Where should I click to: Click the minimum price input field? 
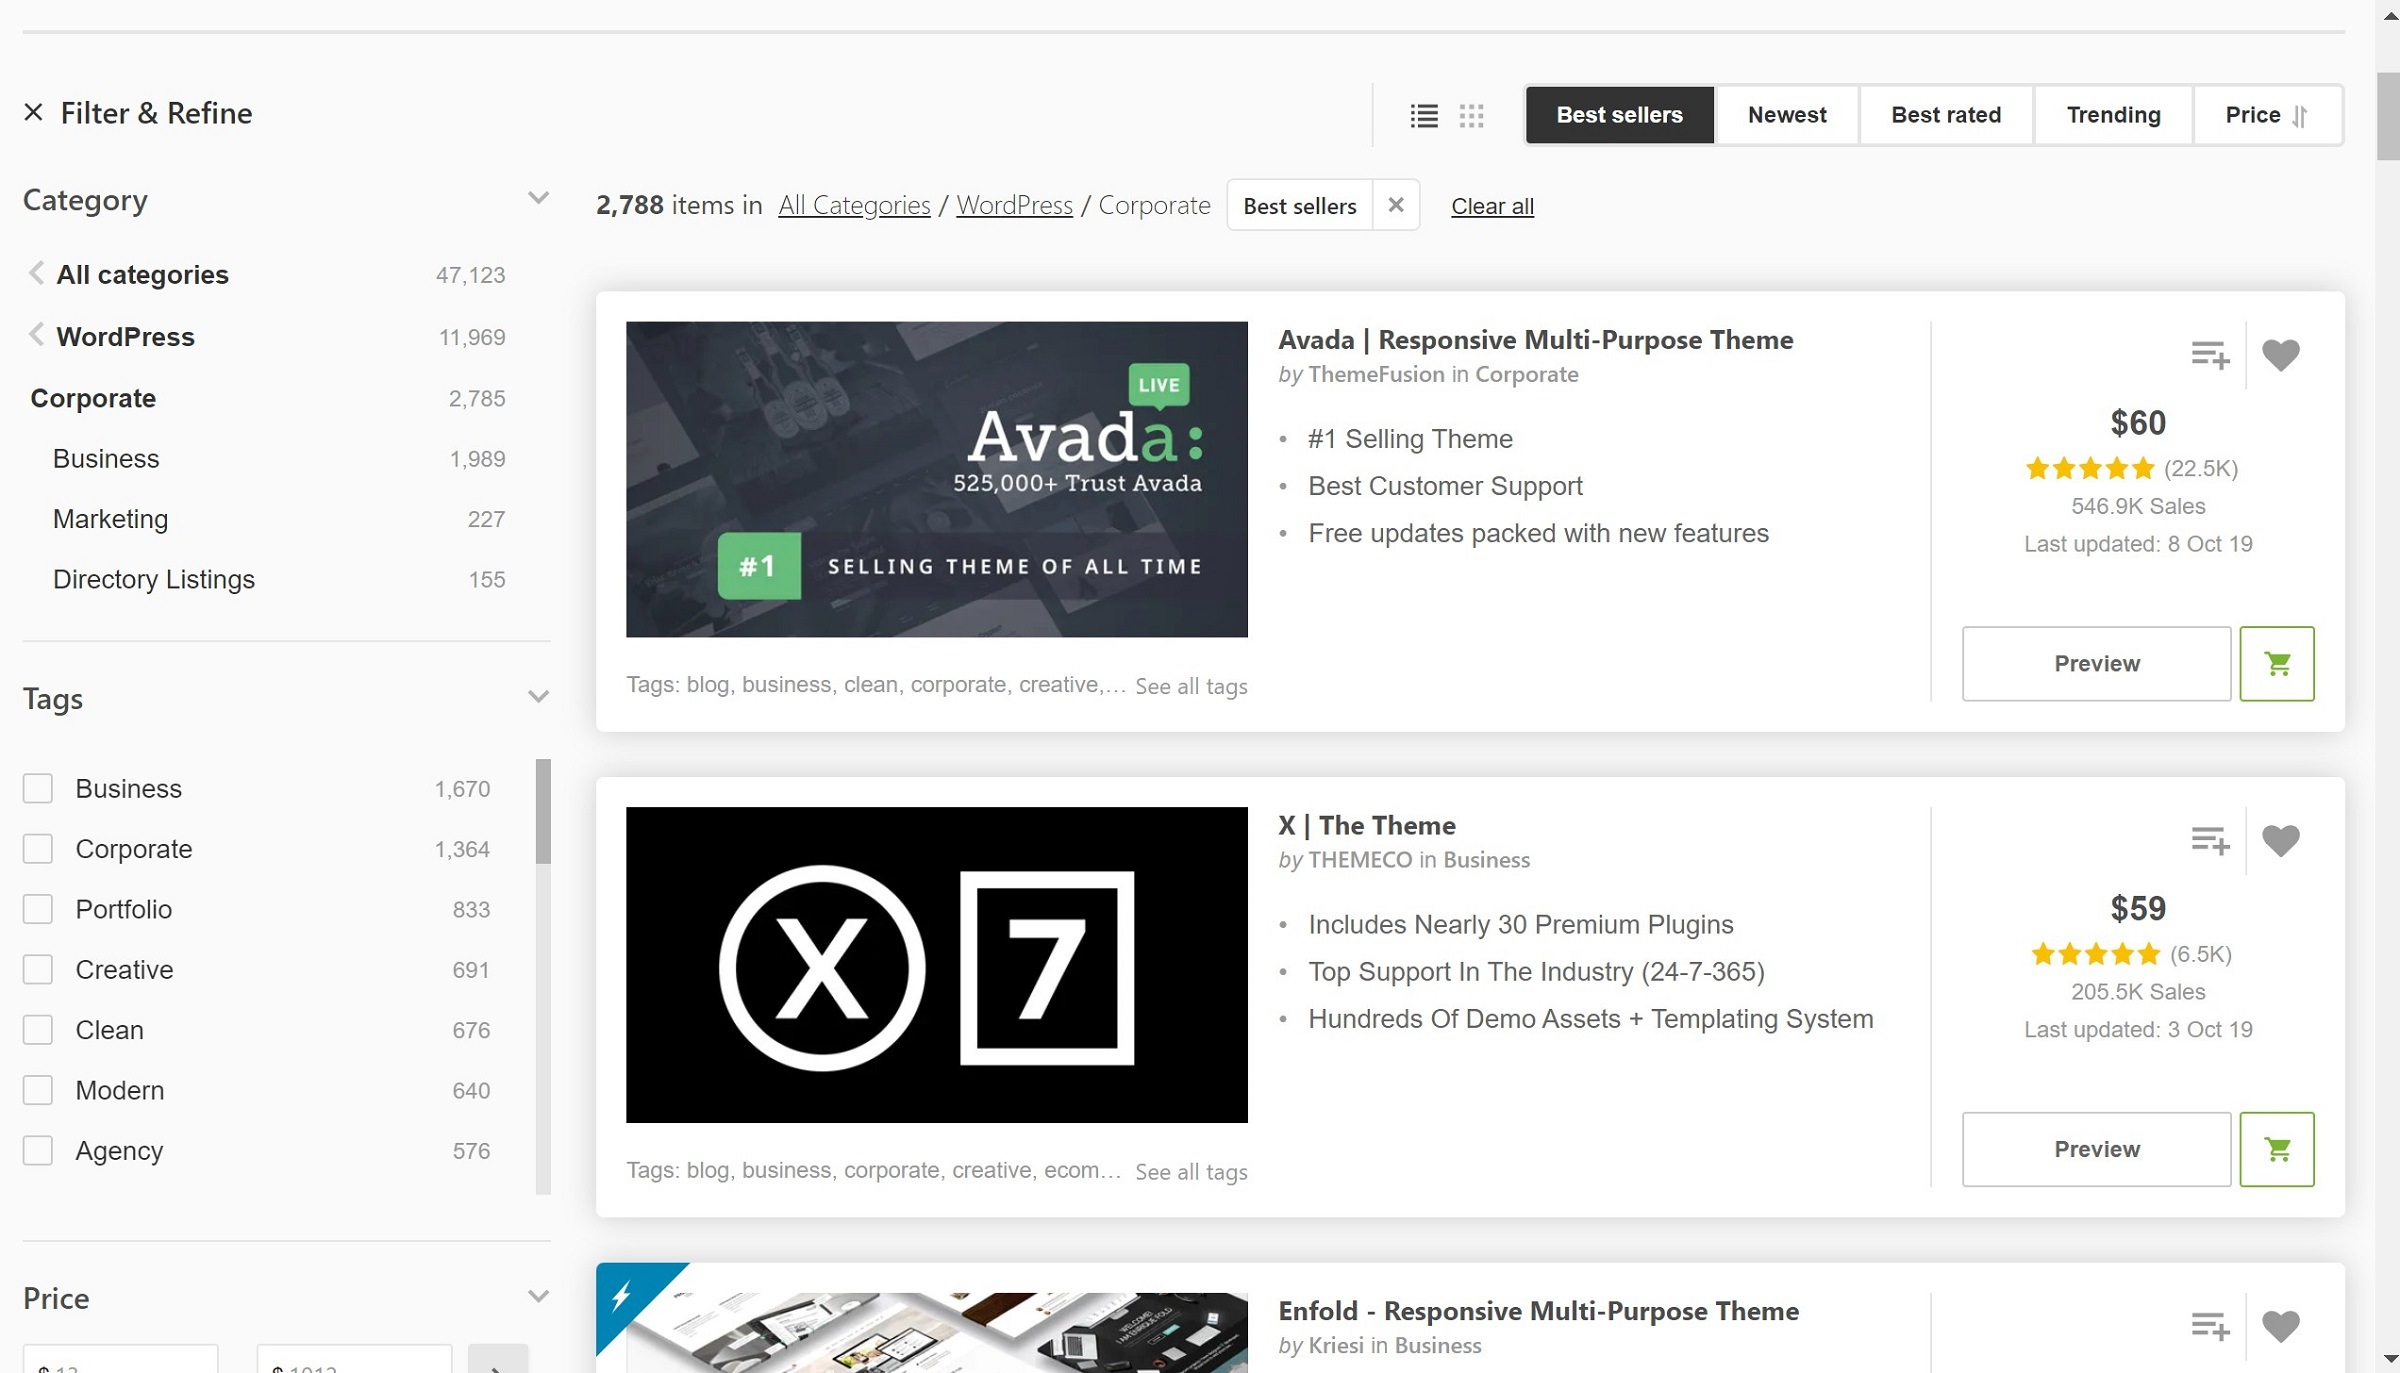click(x=120, y=1360)
